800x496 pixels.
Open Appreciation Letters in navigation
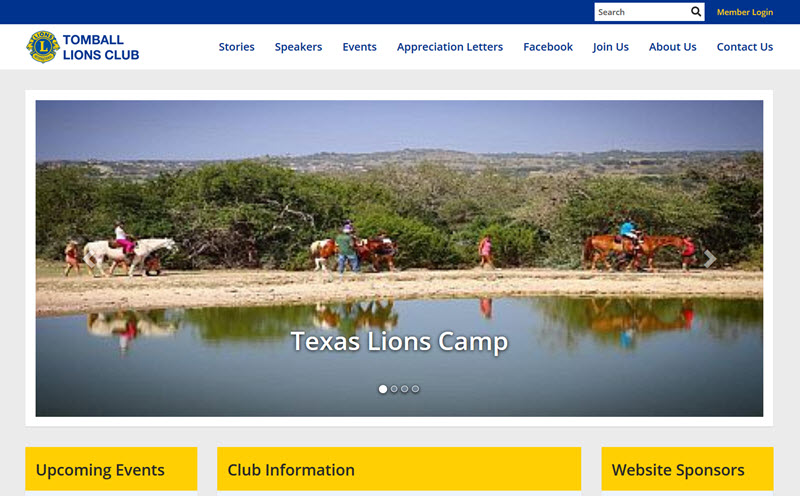pos(449,47)
